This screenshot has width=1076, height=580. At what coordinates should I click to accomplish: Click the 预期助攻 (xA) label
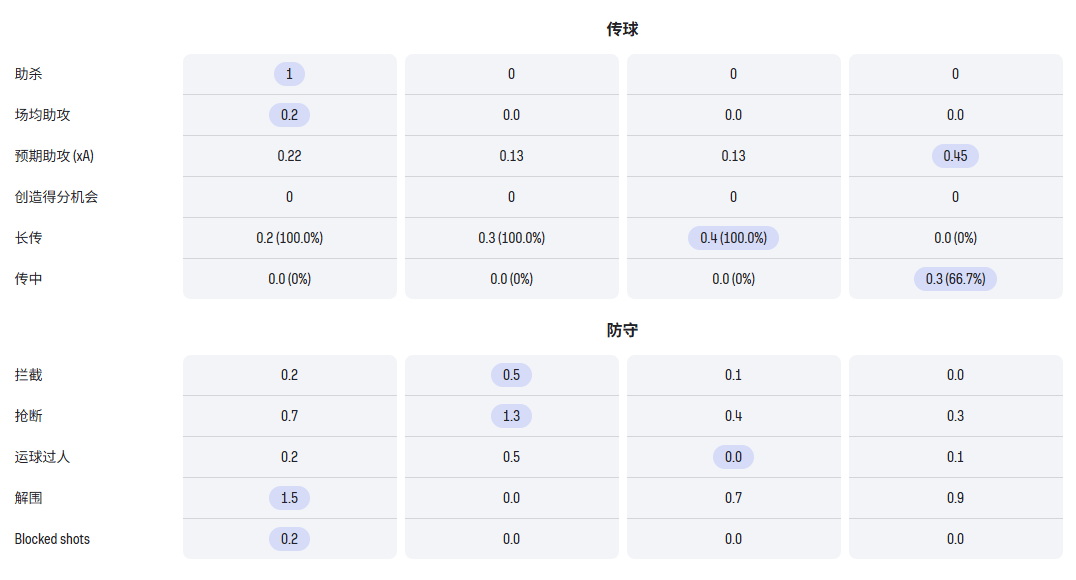54,156
